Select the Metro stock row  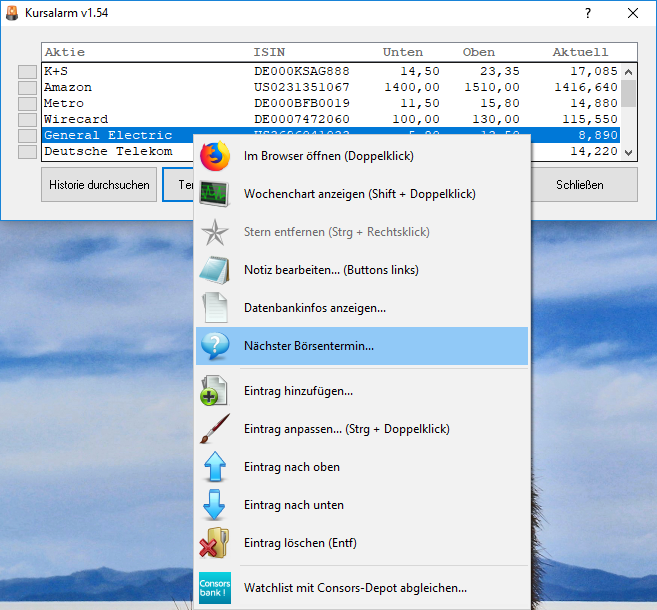click(x=331, y=103)
